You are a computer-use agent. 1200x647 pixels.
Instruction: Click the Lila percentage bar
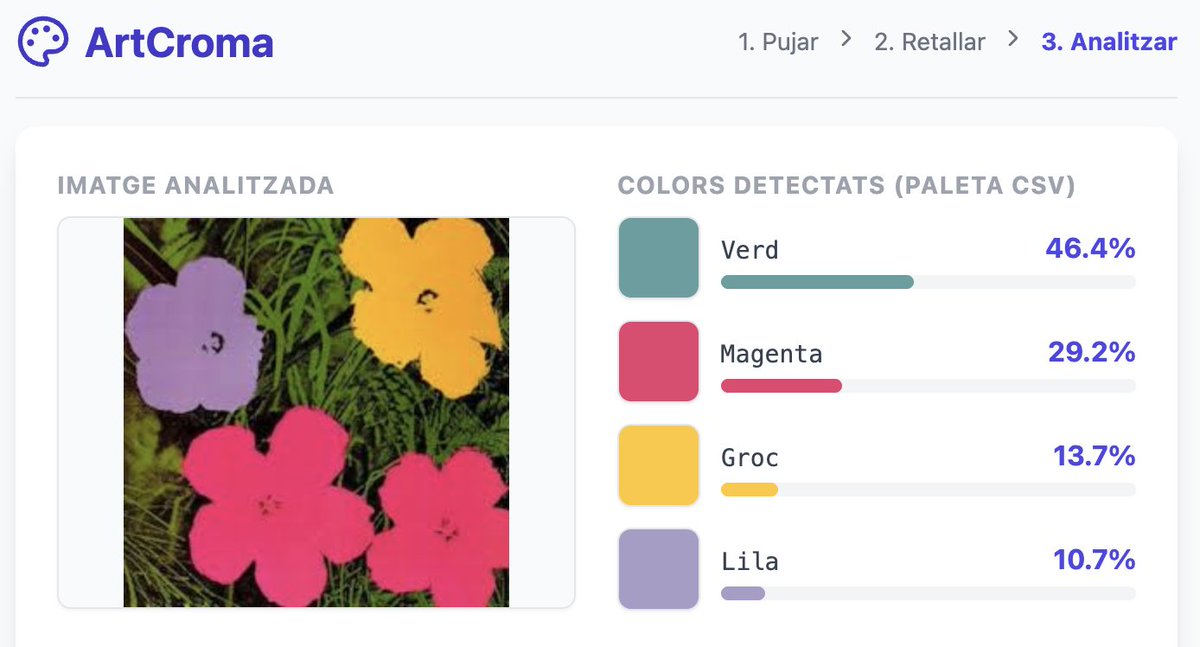[x=928, y=594]
